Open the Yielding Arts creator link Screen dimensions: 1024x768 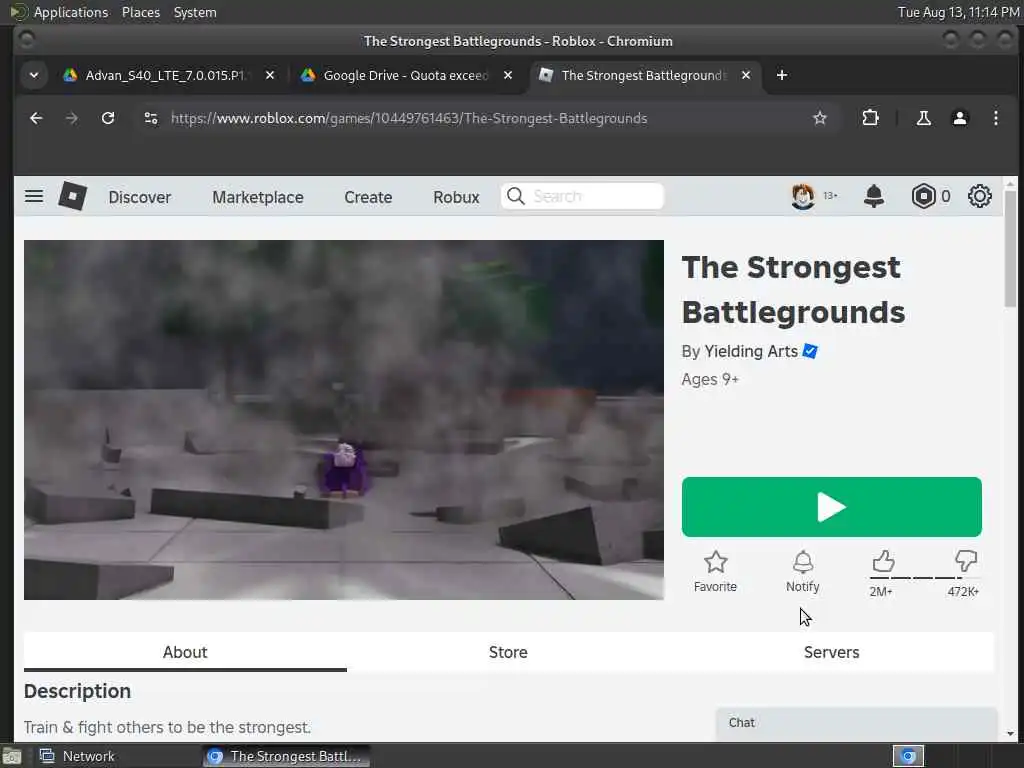(751, 351)
